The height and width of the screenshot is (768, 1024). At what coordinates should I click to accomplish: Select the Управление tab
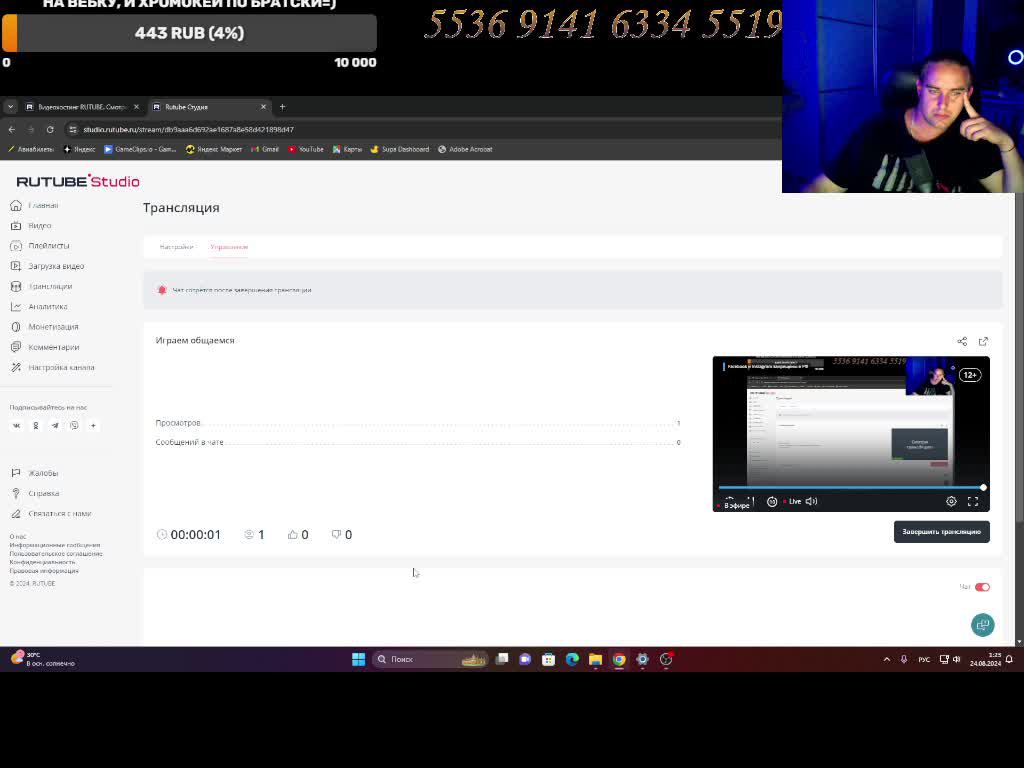tap(229, 247)
